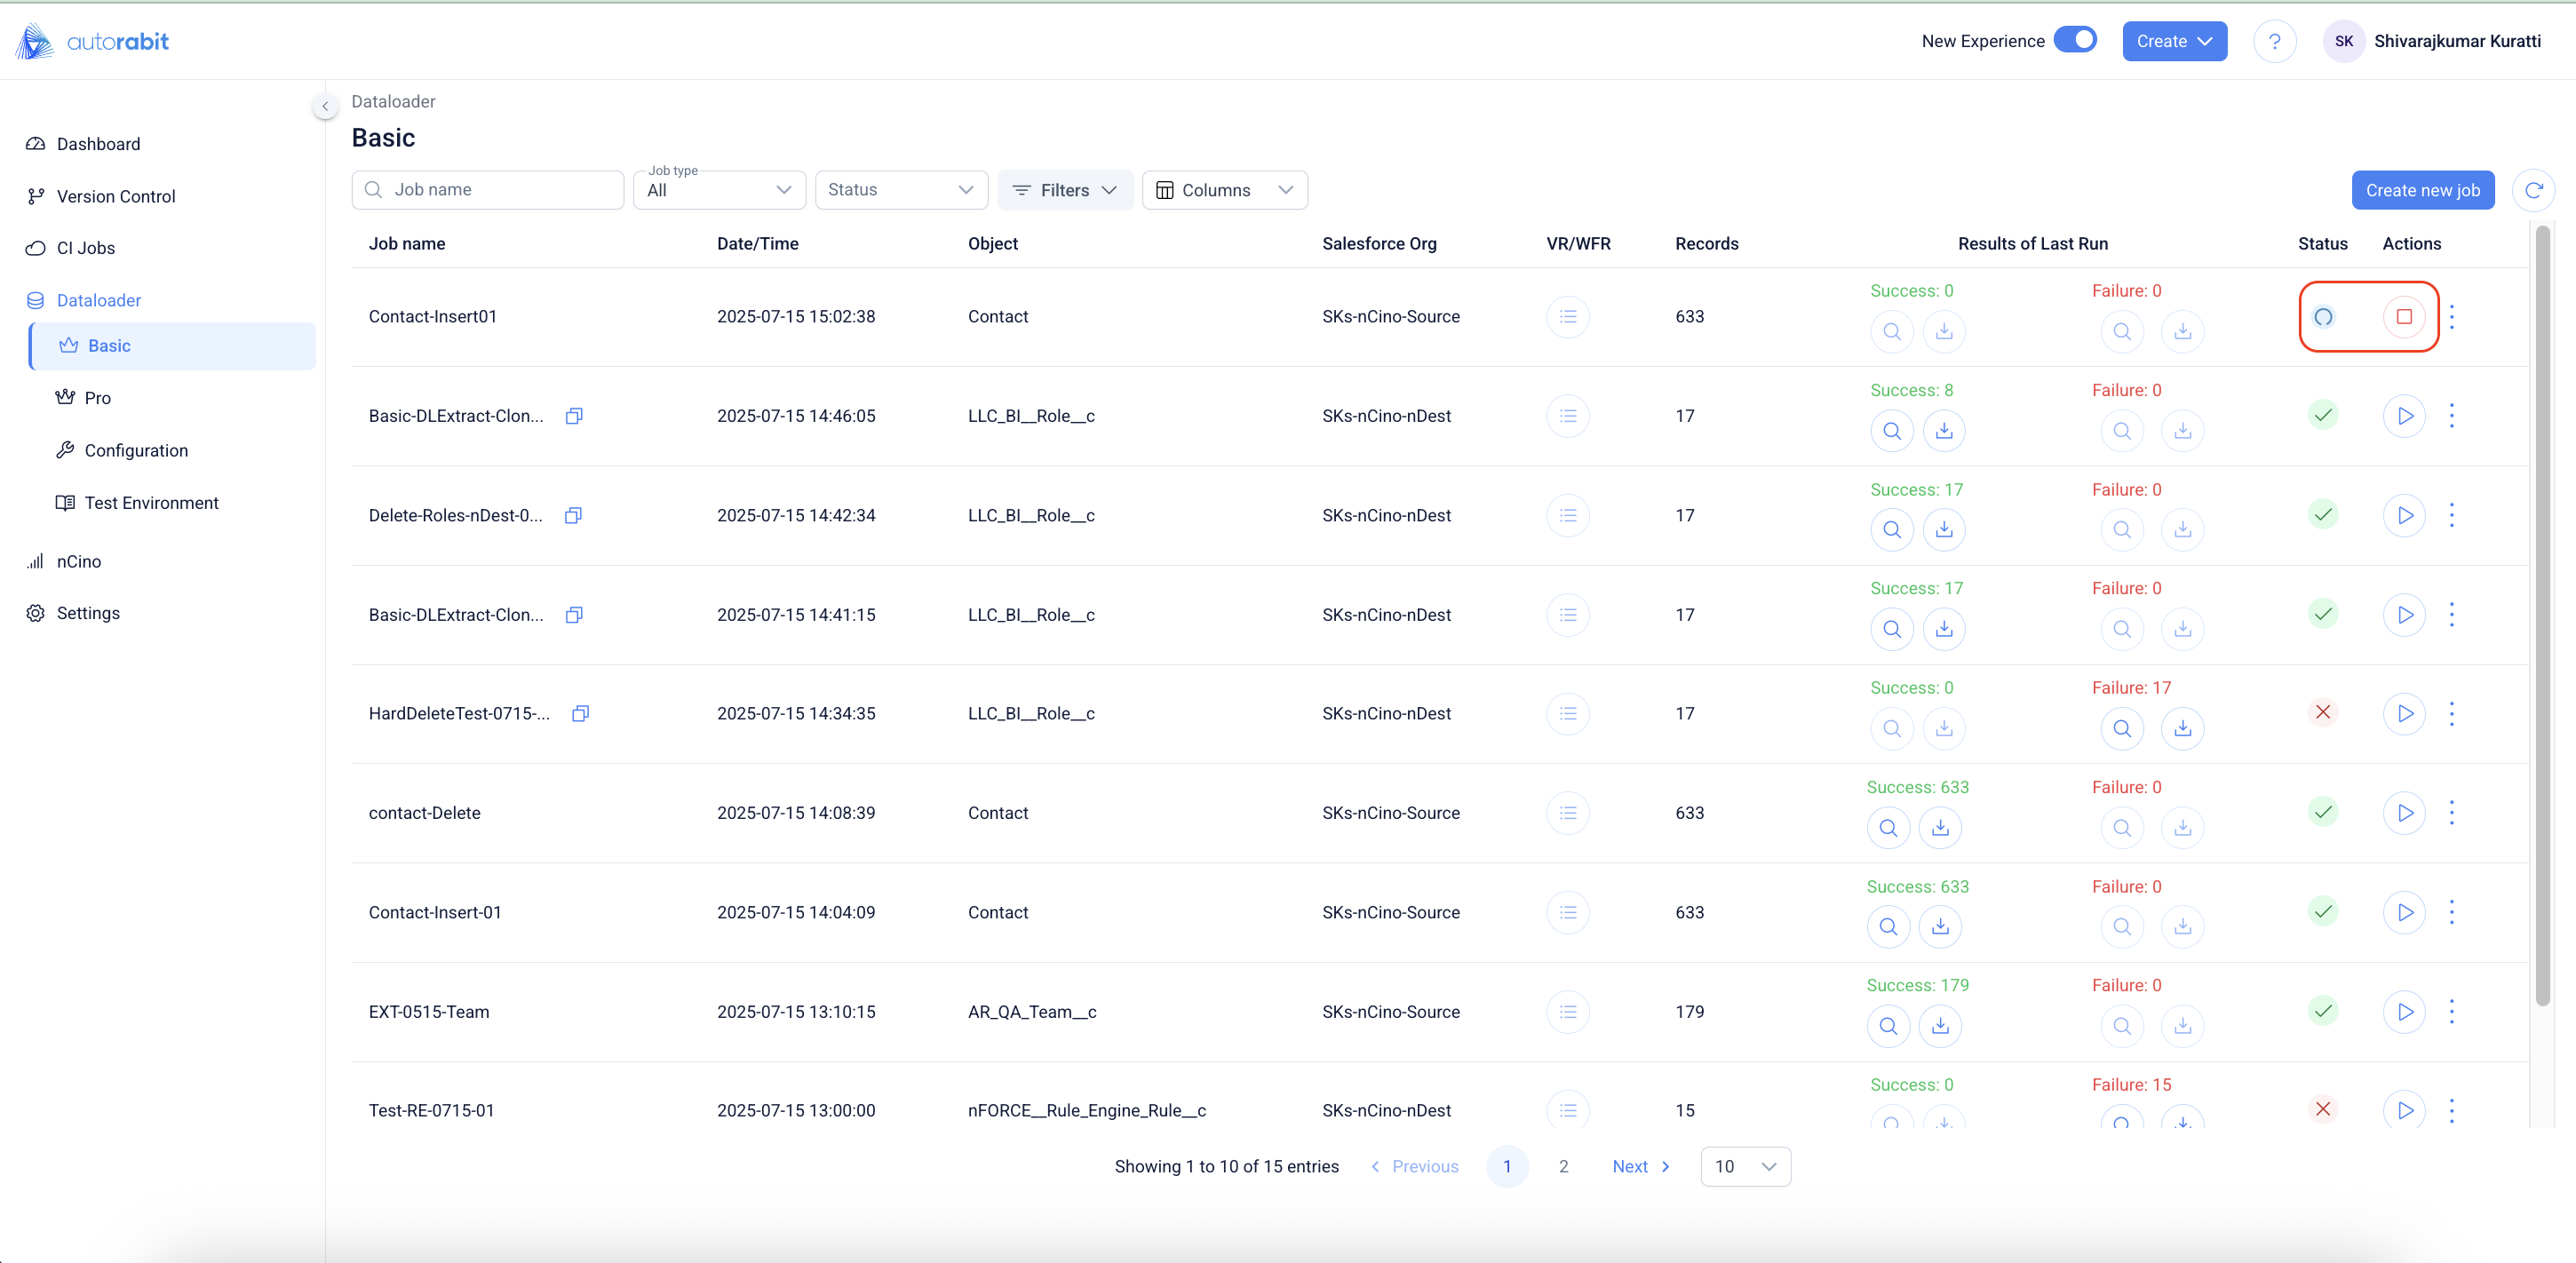Open the Status filter dropdown
2576x1263 pixels.
900,190
